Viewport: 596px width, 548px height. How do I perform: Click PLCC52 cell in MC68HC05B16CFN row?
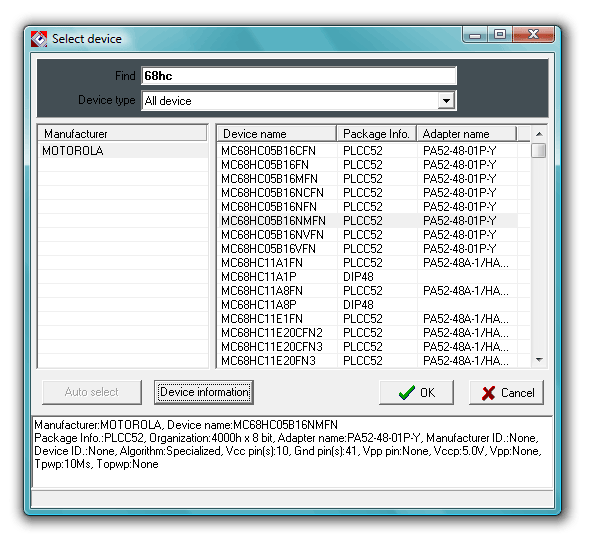click(363, 151)
